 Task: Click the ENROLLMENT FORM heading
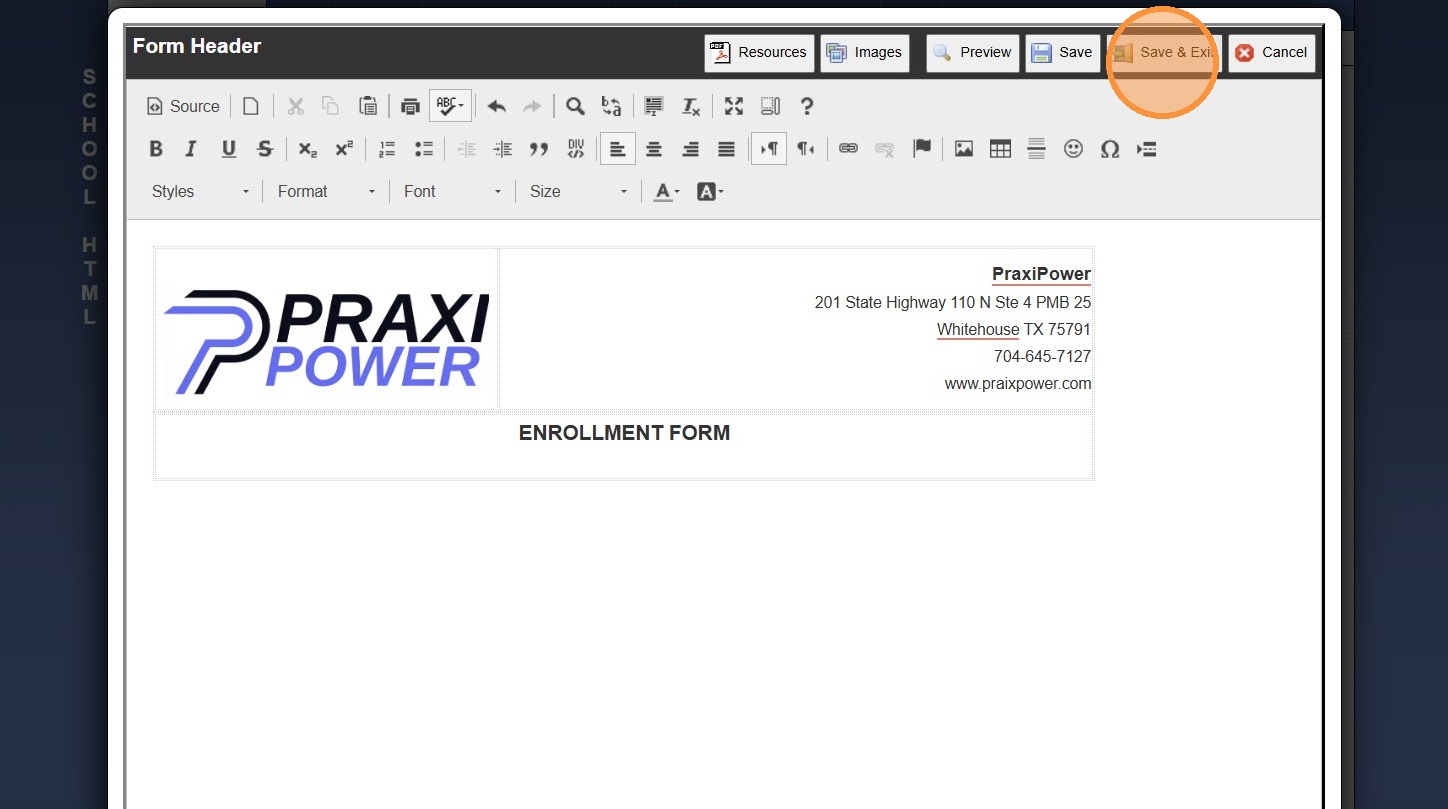click(x=624, y=433)
